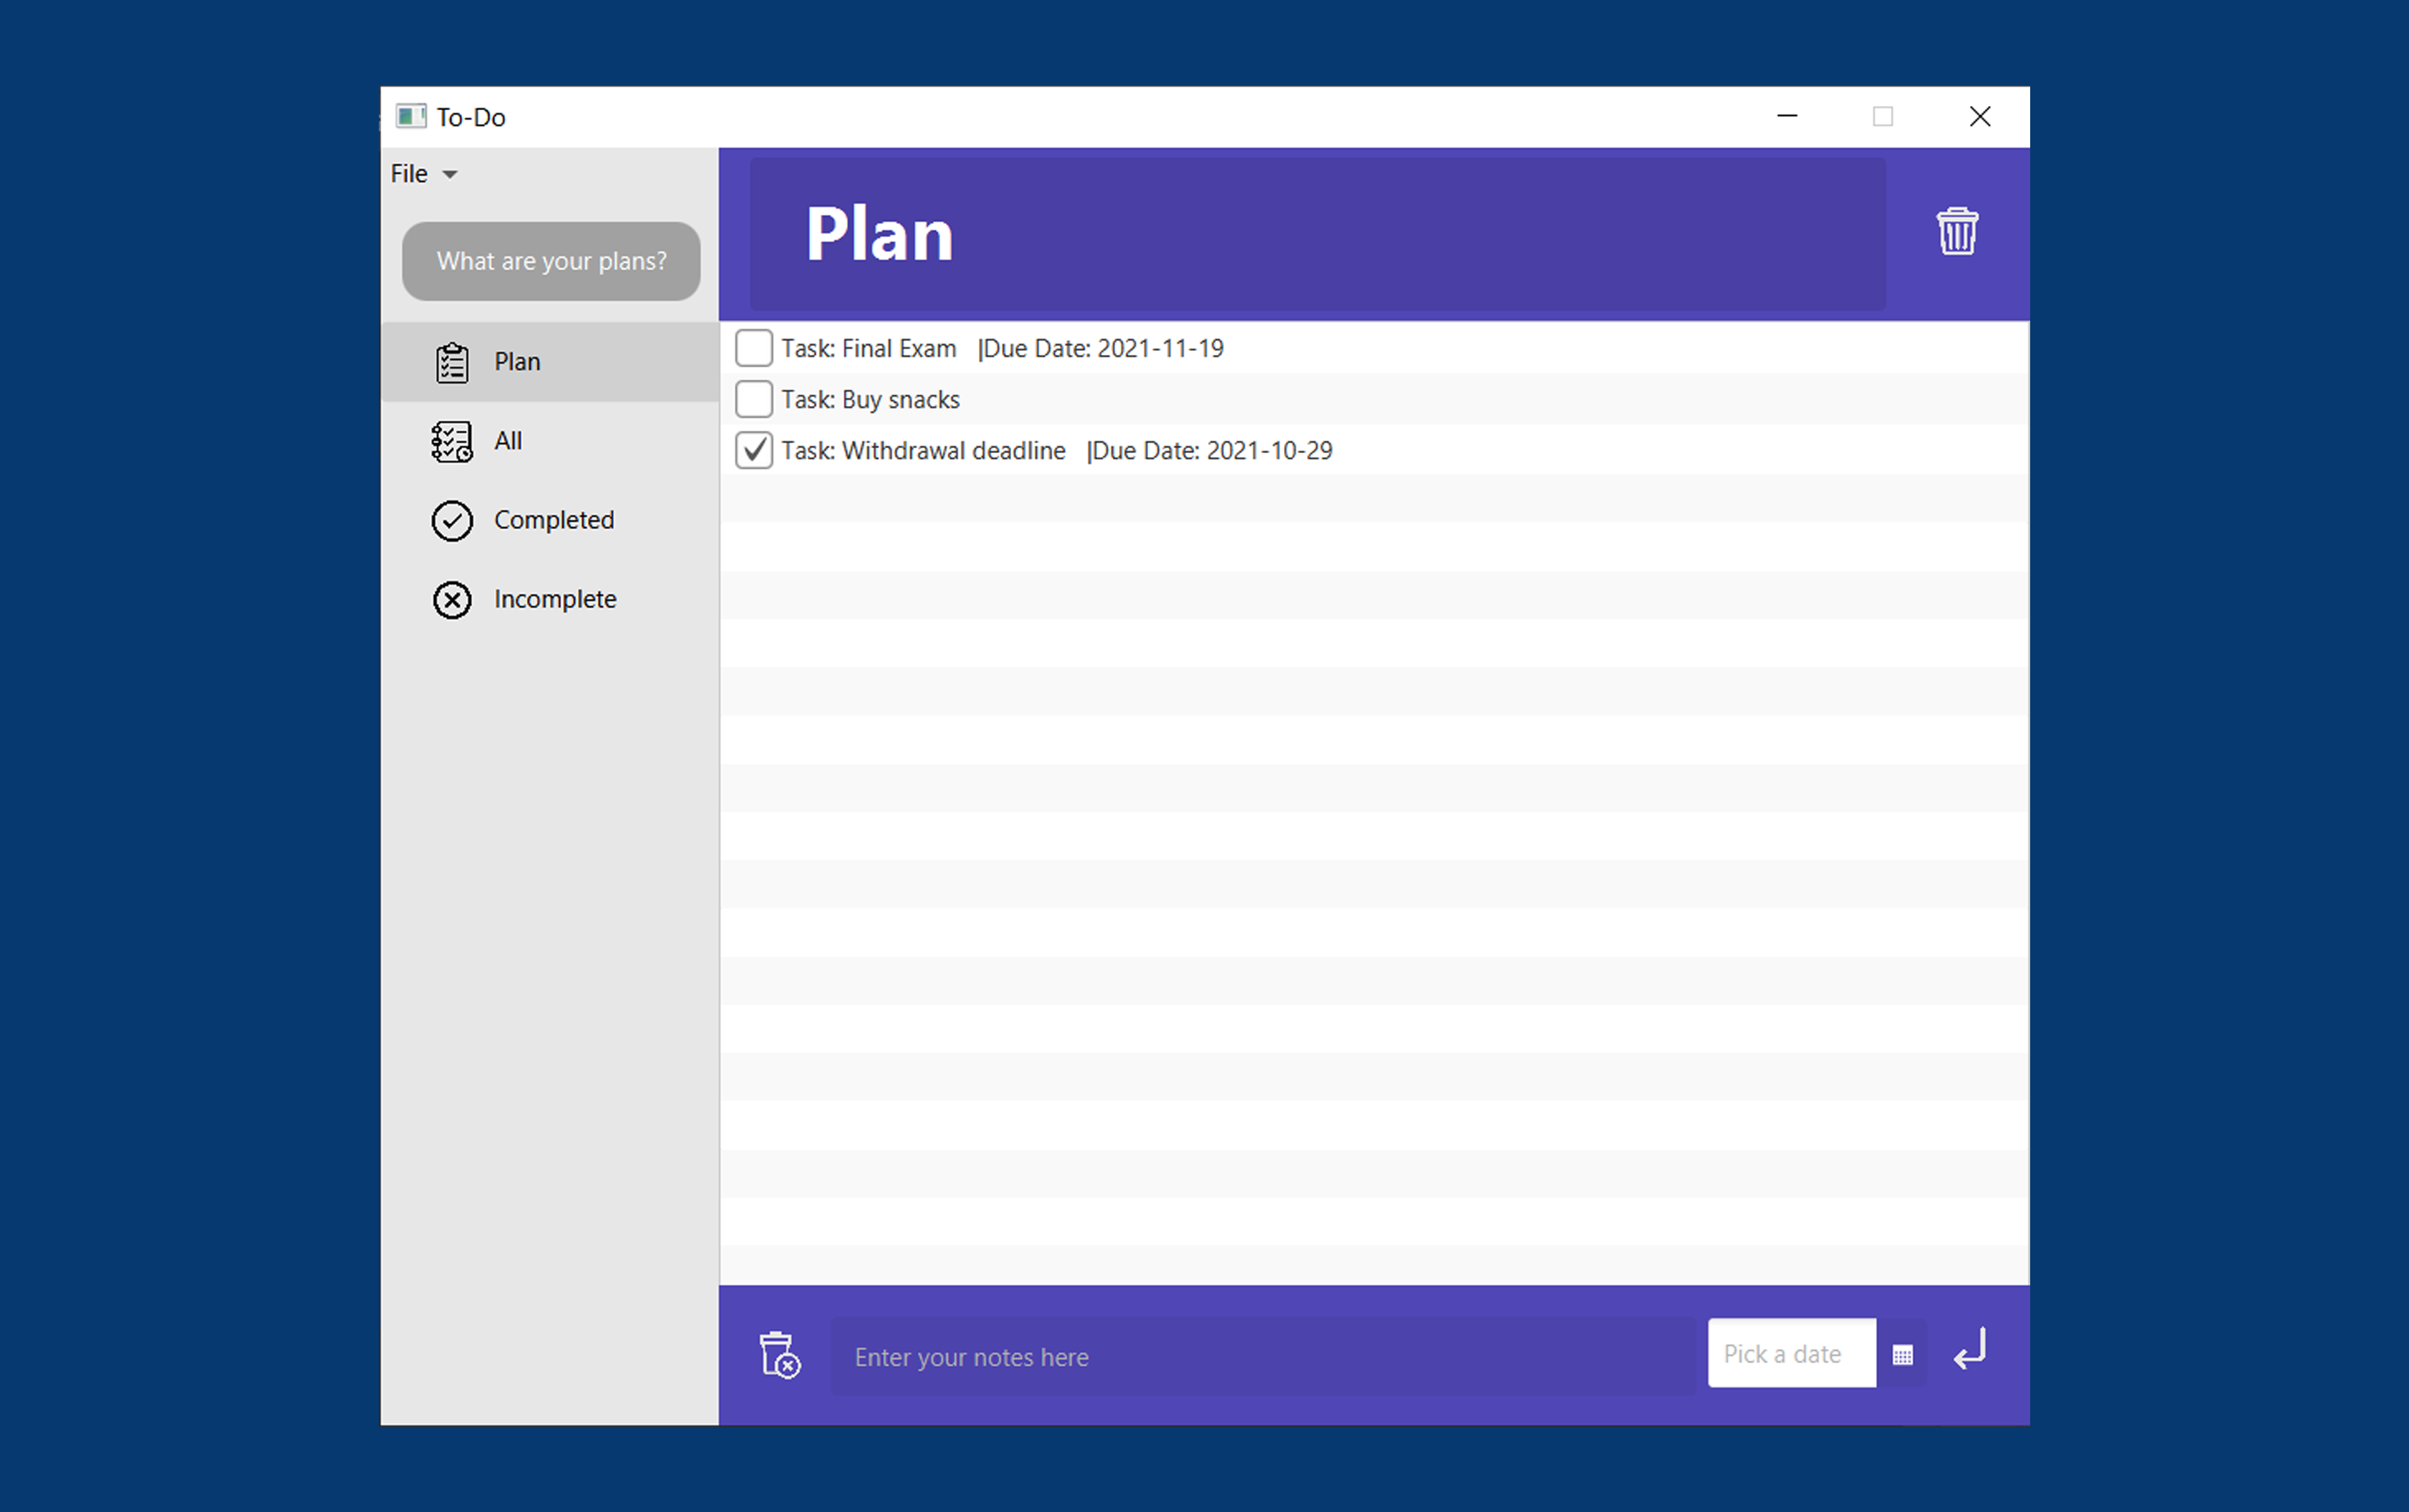Switch to the Completed list label

coord(554,520)
